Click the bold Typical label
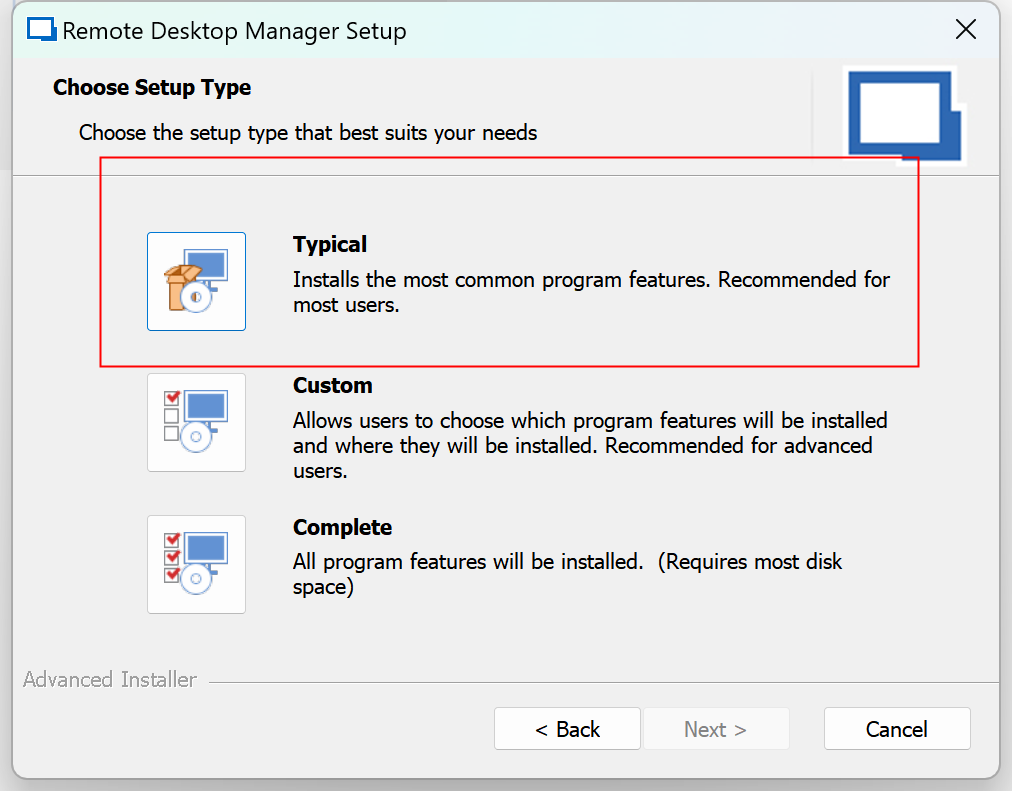This screenshot has width=1012, height=791. pyautogui.click(x=330, y=245)
